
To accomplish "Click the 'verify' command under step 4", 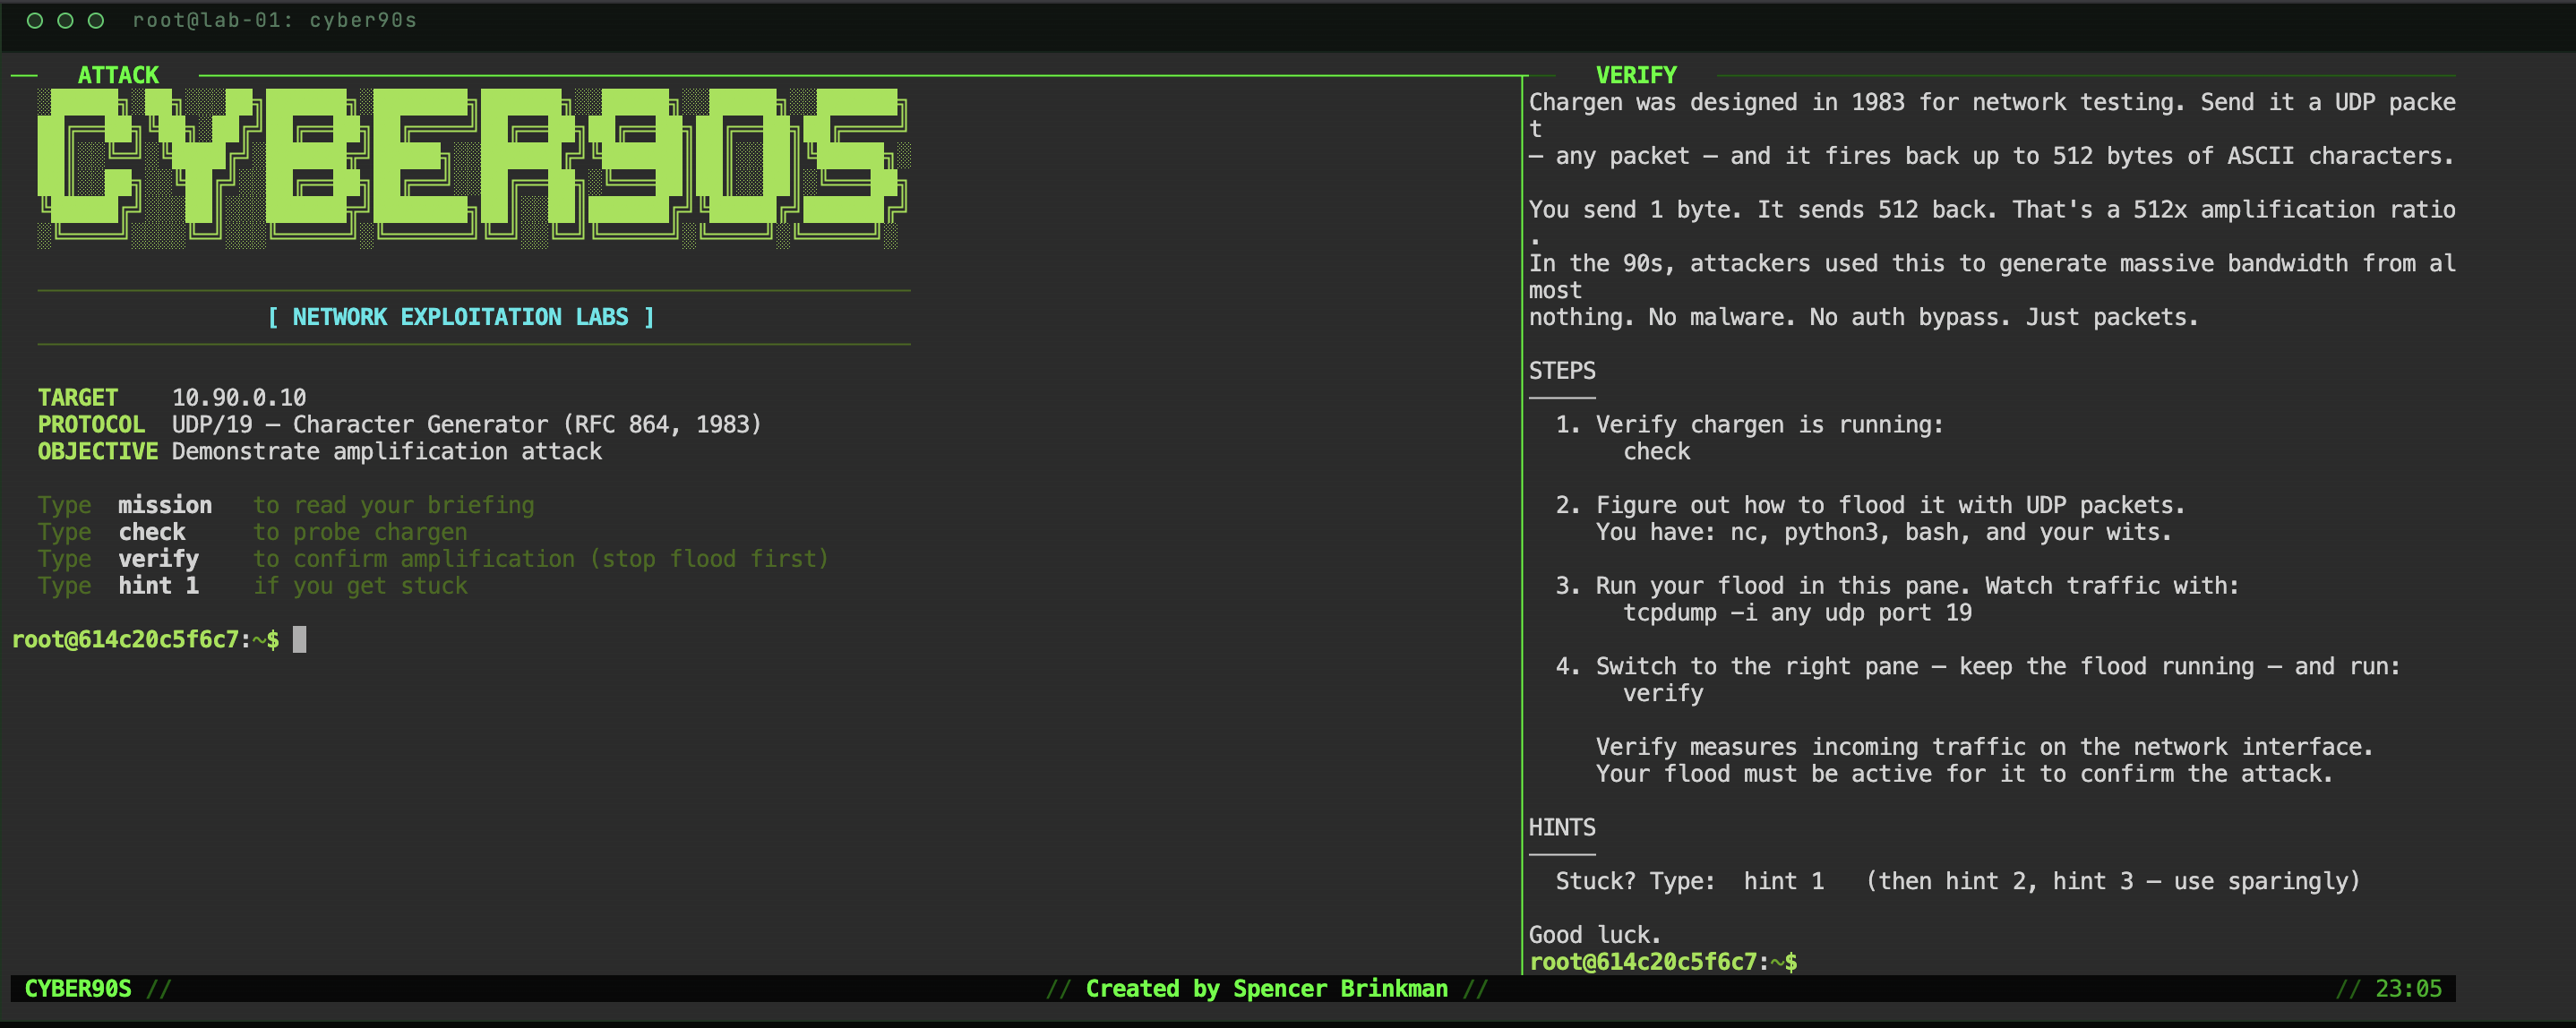I will tap(1663, 693).
